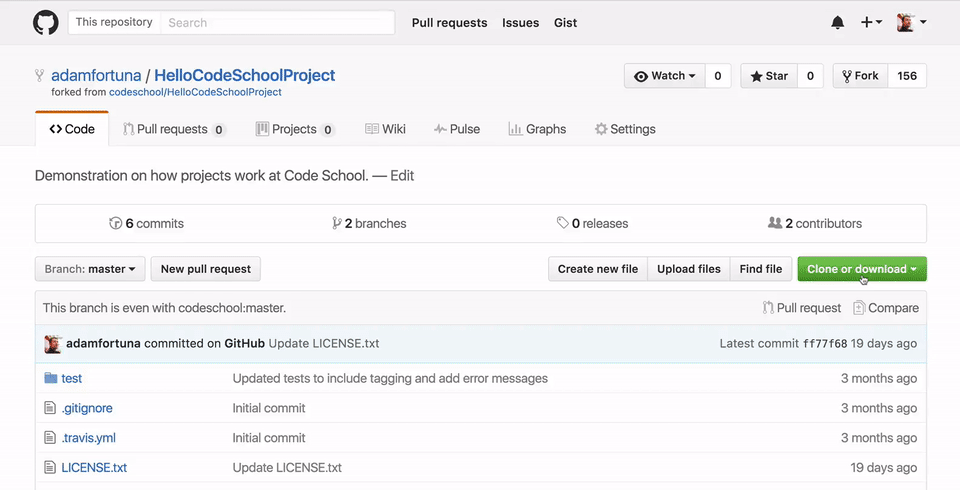
Task: Open Clone or download dropdown
Action: point(862,269)
